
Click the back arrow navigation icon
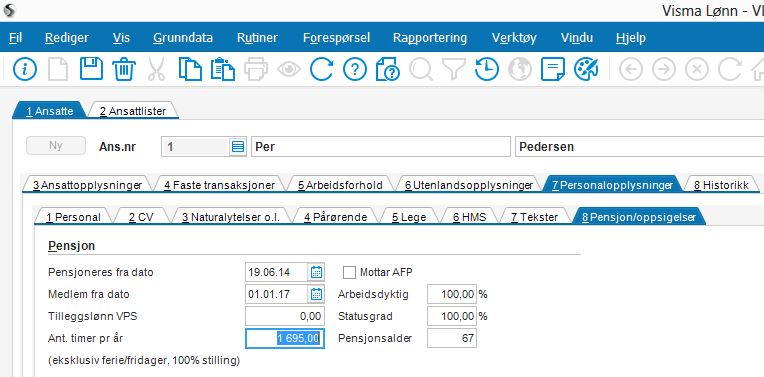tap(631, 70)
